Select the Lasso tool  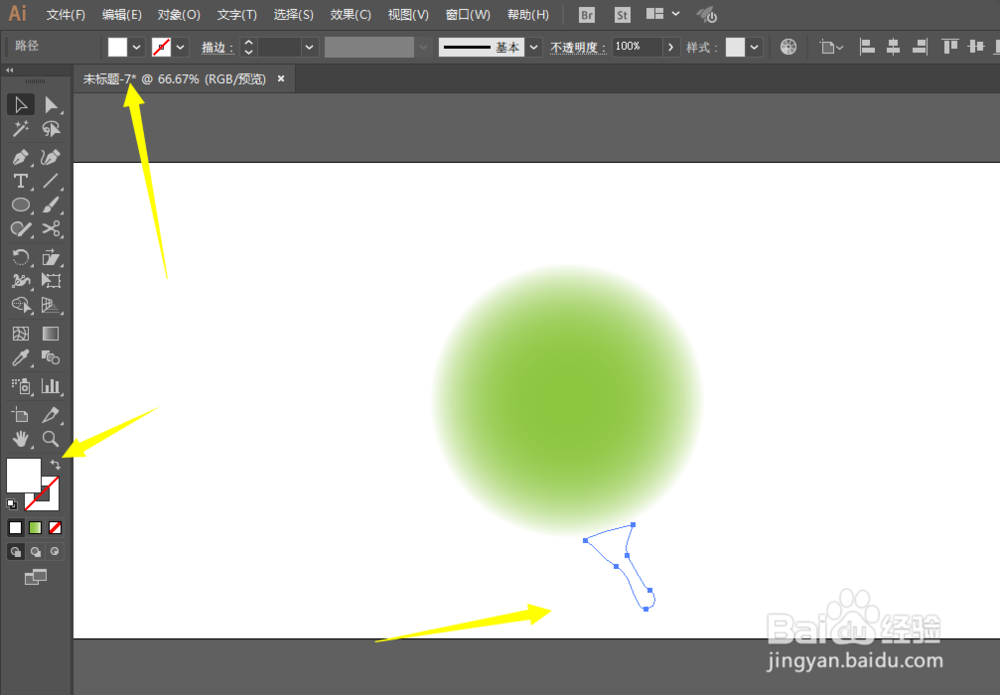coord(51,129)
